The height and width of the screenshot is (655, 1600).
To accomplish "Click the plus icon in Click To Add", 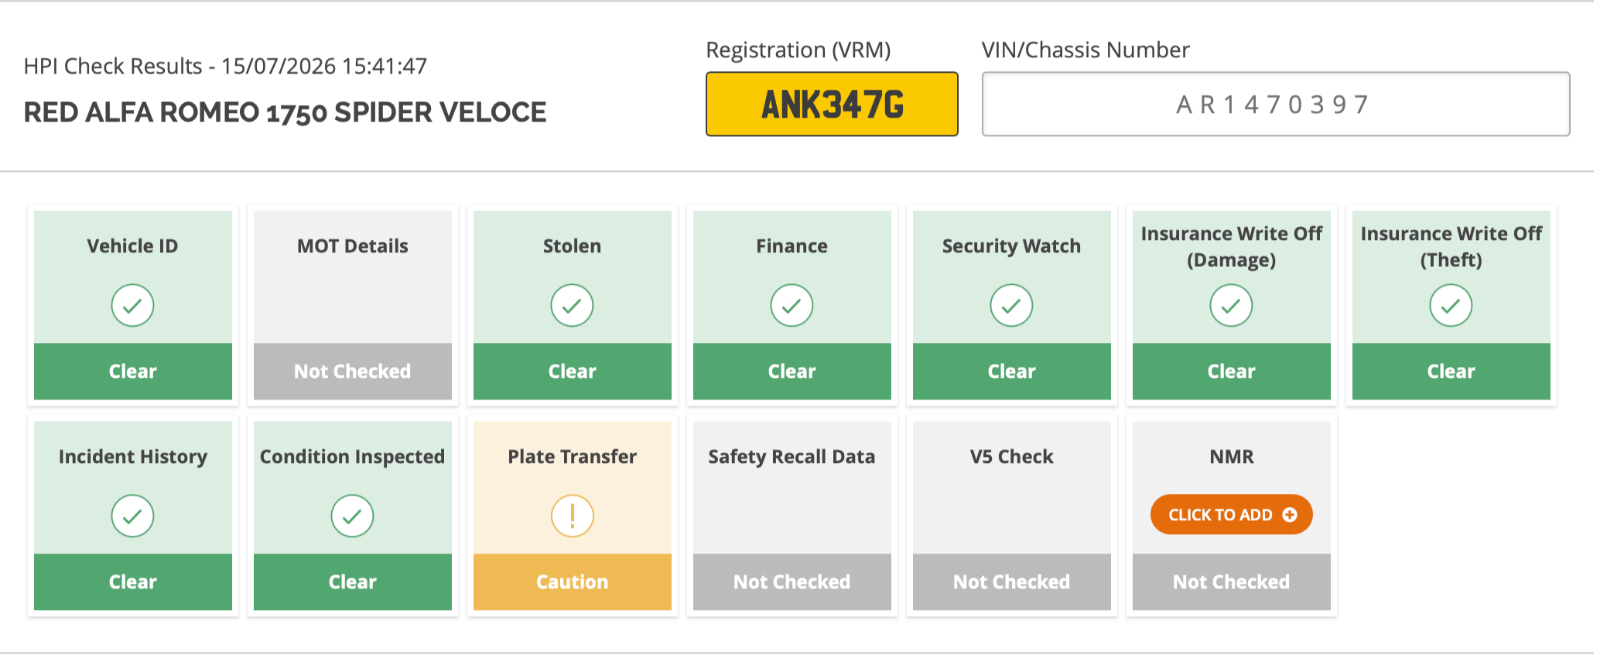I will (x=1290, y=515).
